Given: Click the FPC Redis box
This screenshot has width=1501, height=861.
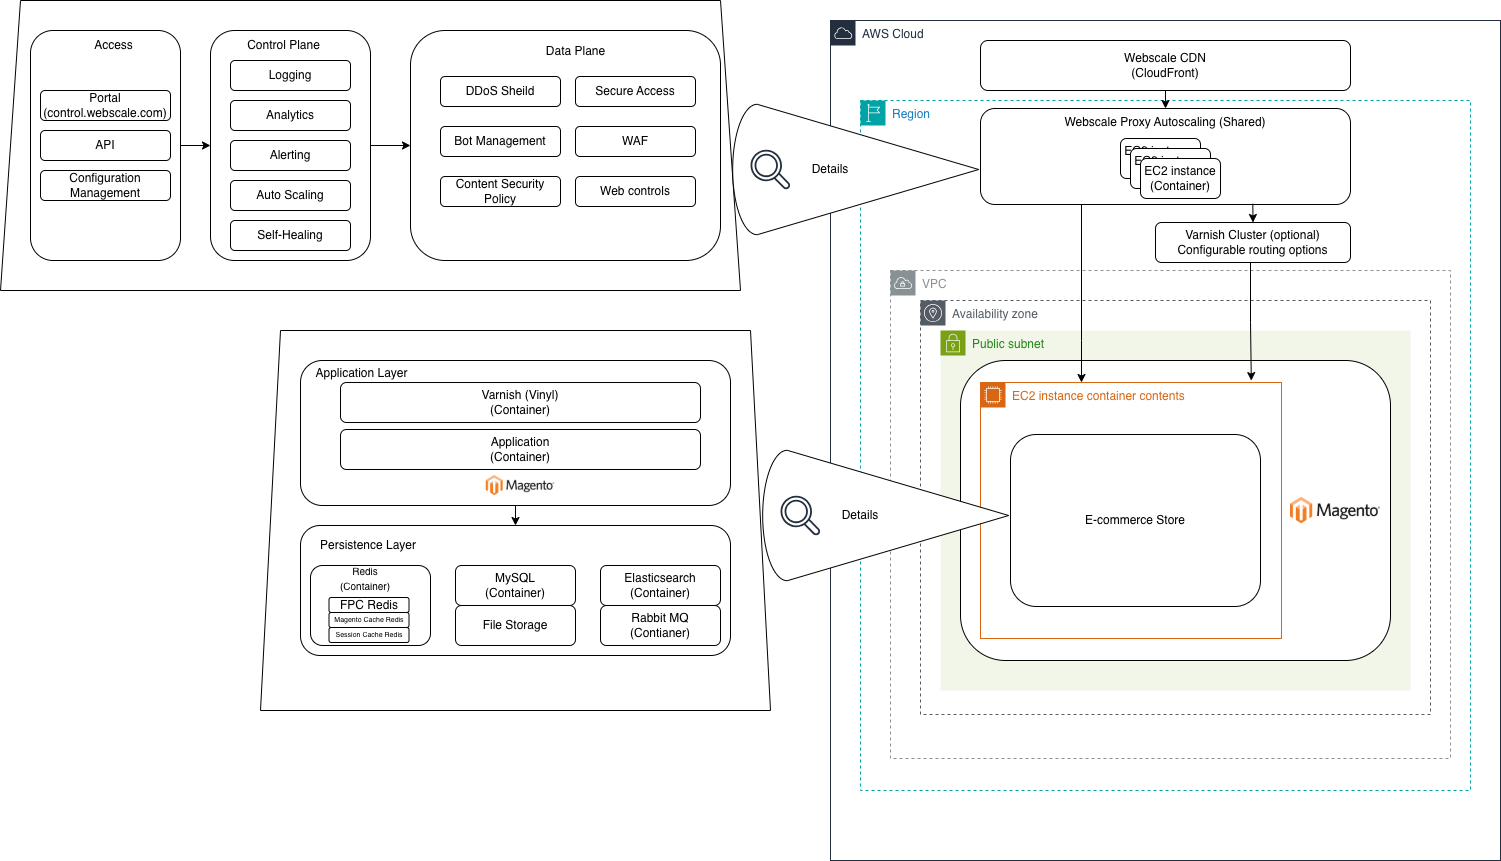Looking at the screenshot, I should click(x=369, y=605).
